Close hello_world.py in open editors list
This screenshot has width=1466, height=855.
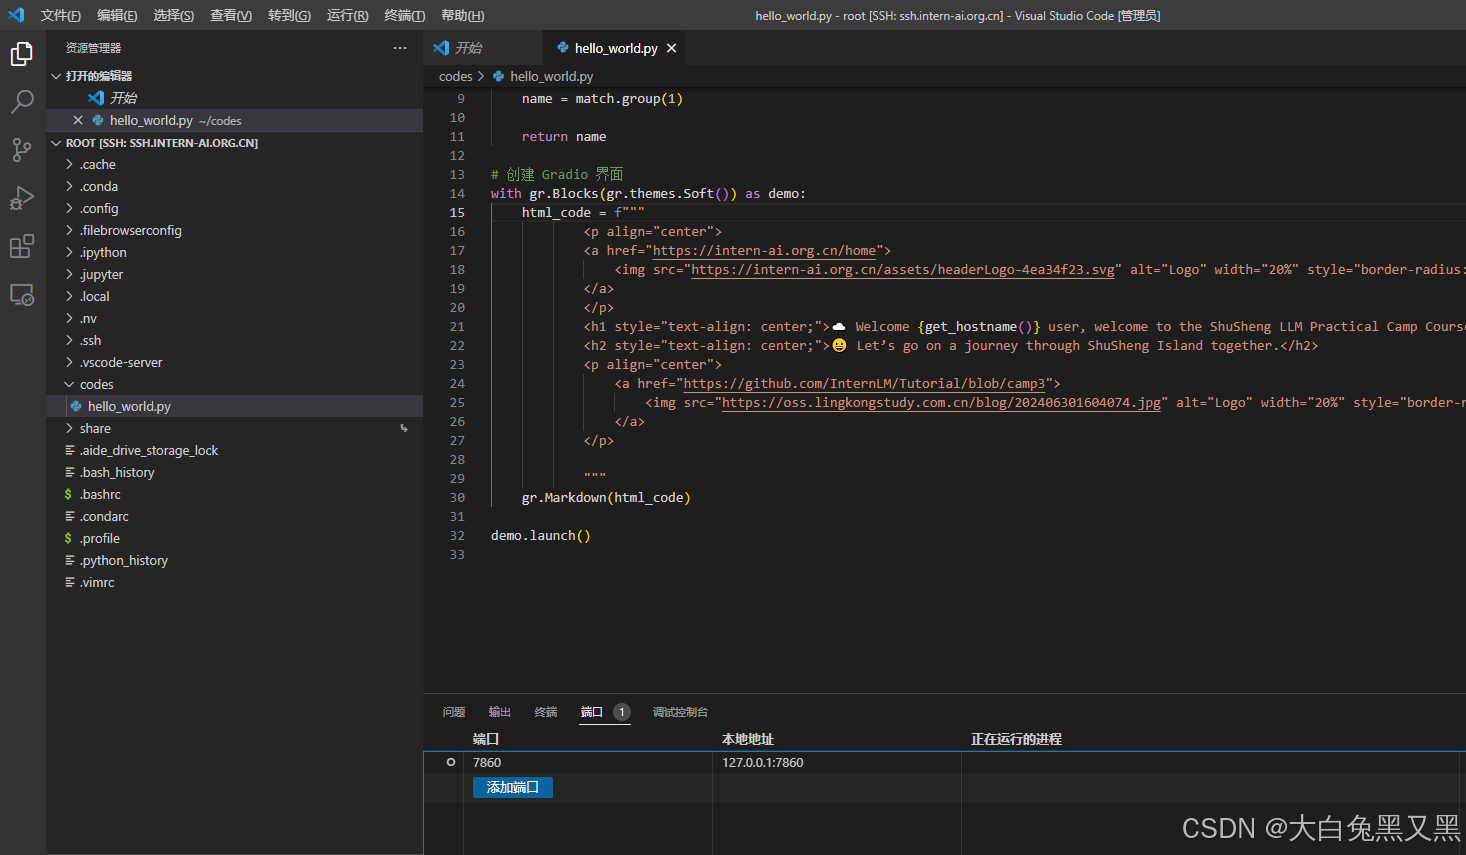78,120
